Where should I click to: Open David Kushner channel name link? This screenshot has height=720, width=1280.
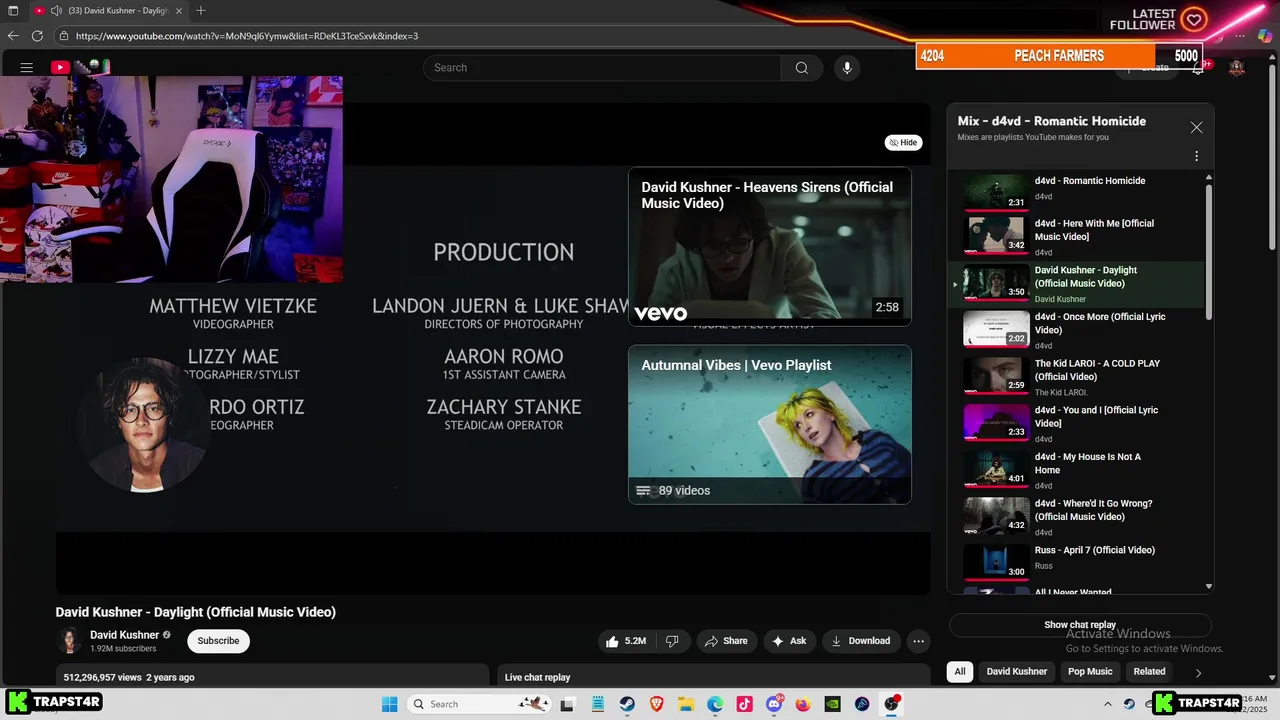pos(124,635)
